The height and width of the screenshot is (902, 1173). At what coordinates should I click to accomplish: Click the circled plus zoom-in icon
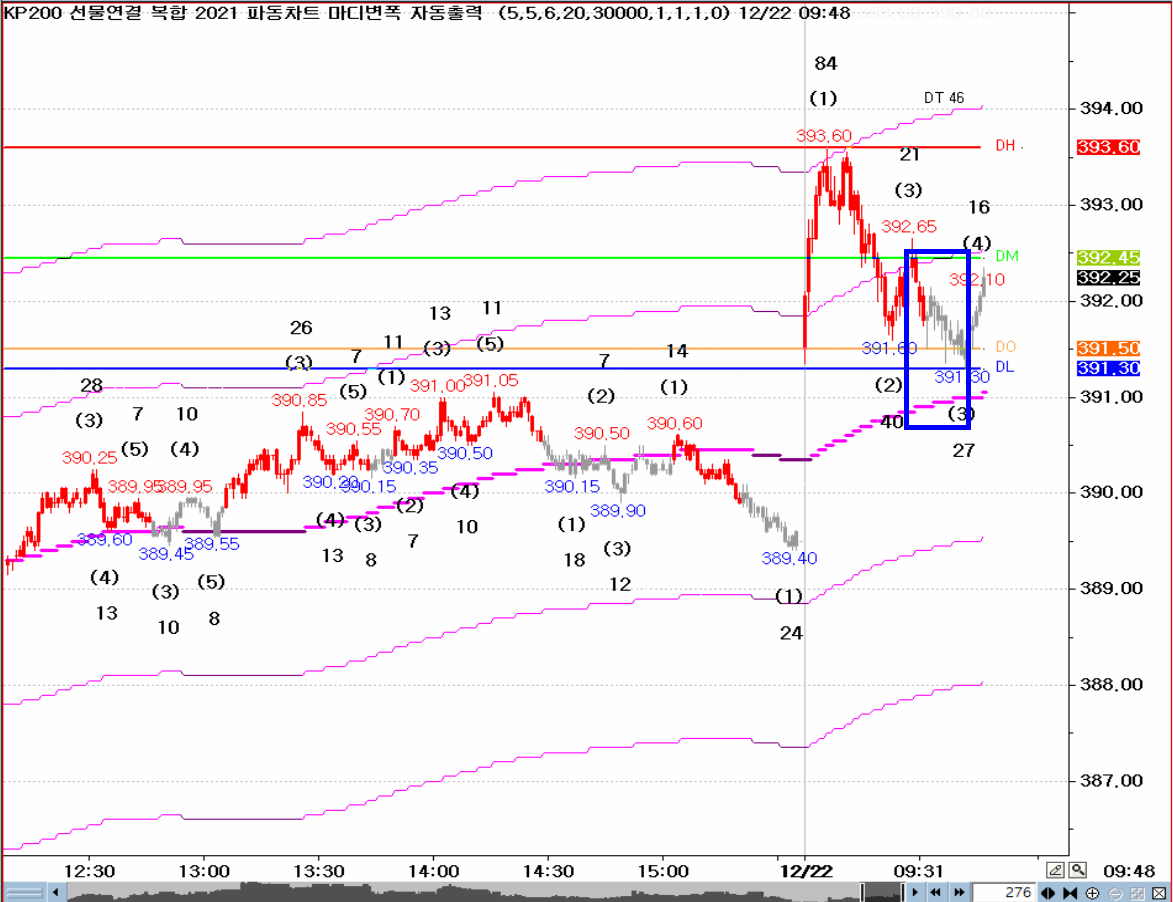tap(1093, 892)
